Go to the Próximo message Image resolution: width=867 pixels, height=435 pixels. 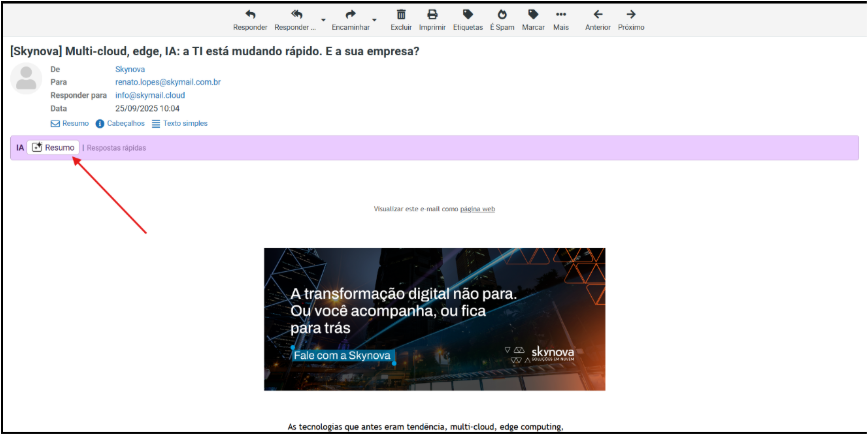point(631,15)
